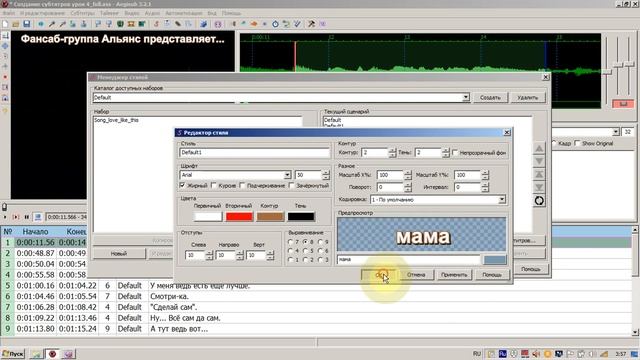The image size is (640, 360).
Task: Click the stopwatch timing toolbar icon
Action: [x=275, y=24]
